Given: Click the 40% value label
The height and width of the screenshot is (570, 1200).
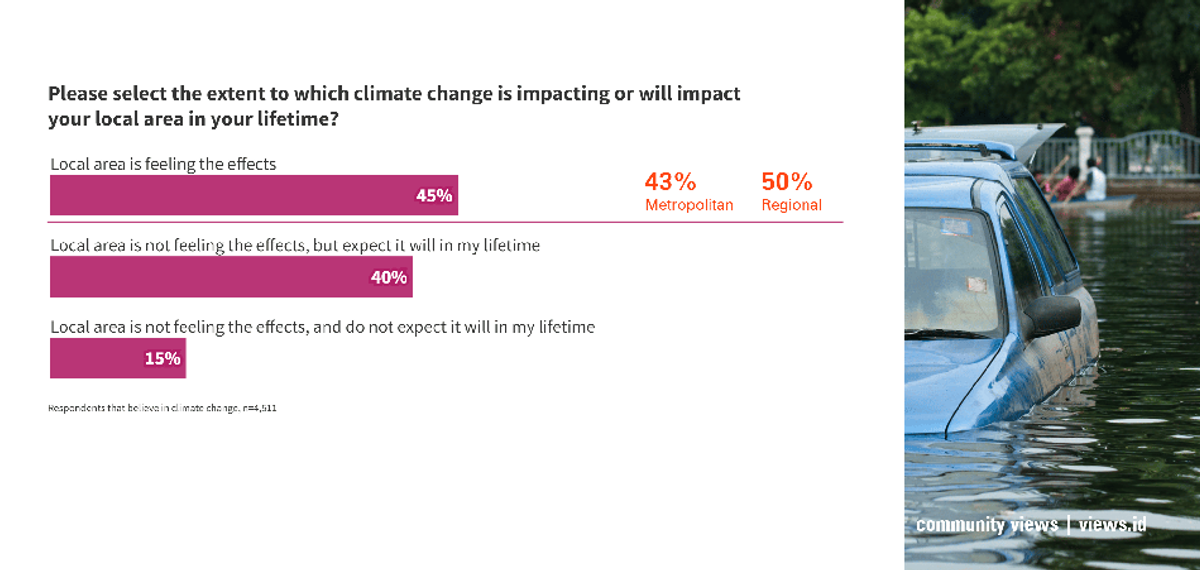Looking at the screenshot, I should click(389, 278).
